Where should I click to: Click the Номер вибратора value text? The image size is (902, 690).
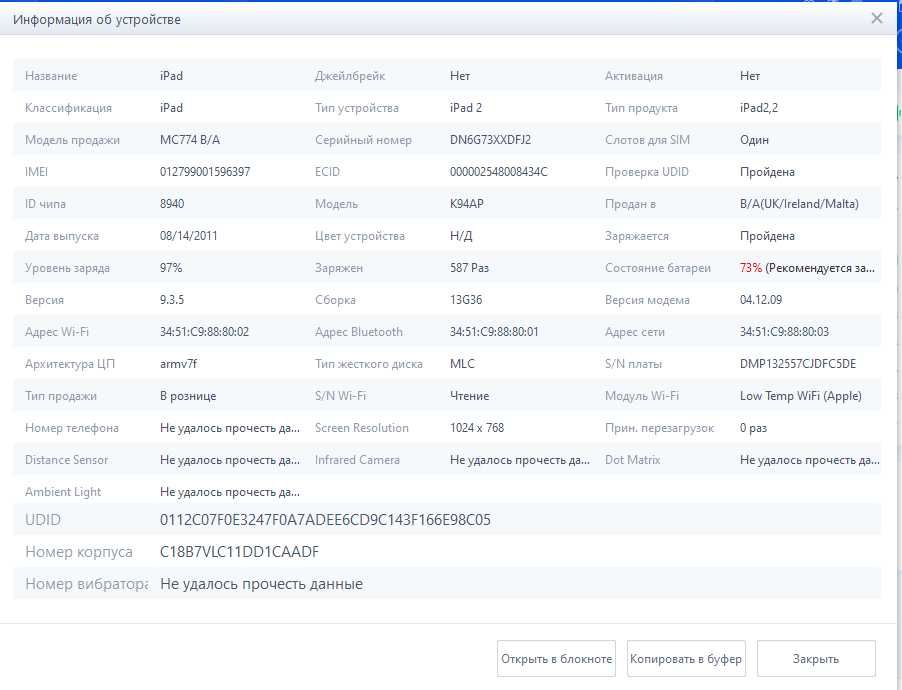click(261, 584)
